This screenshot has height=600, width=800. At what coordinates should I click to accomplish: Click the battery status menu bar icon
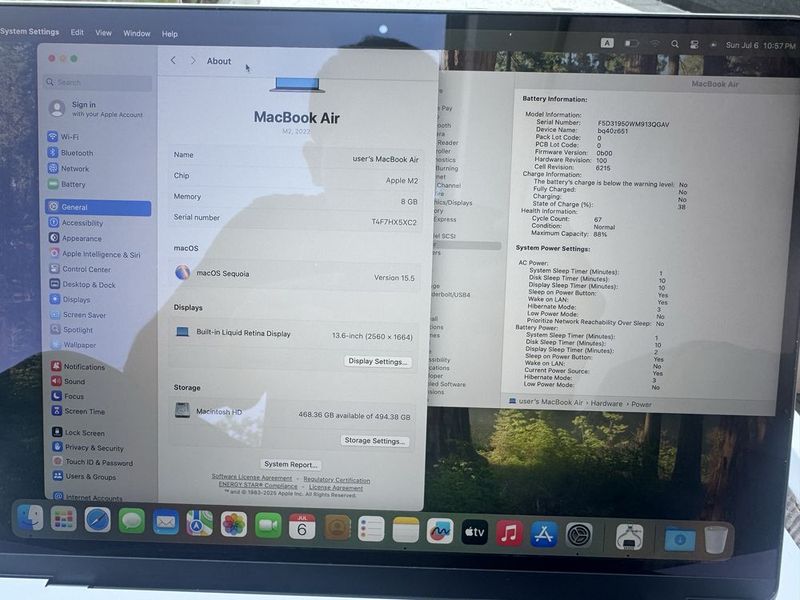632,43
